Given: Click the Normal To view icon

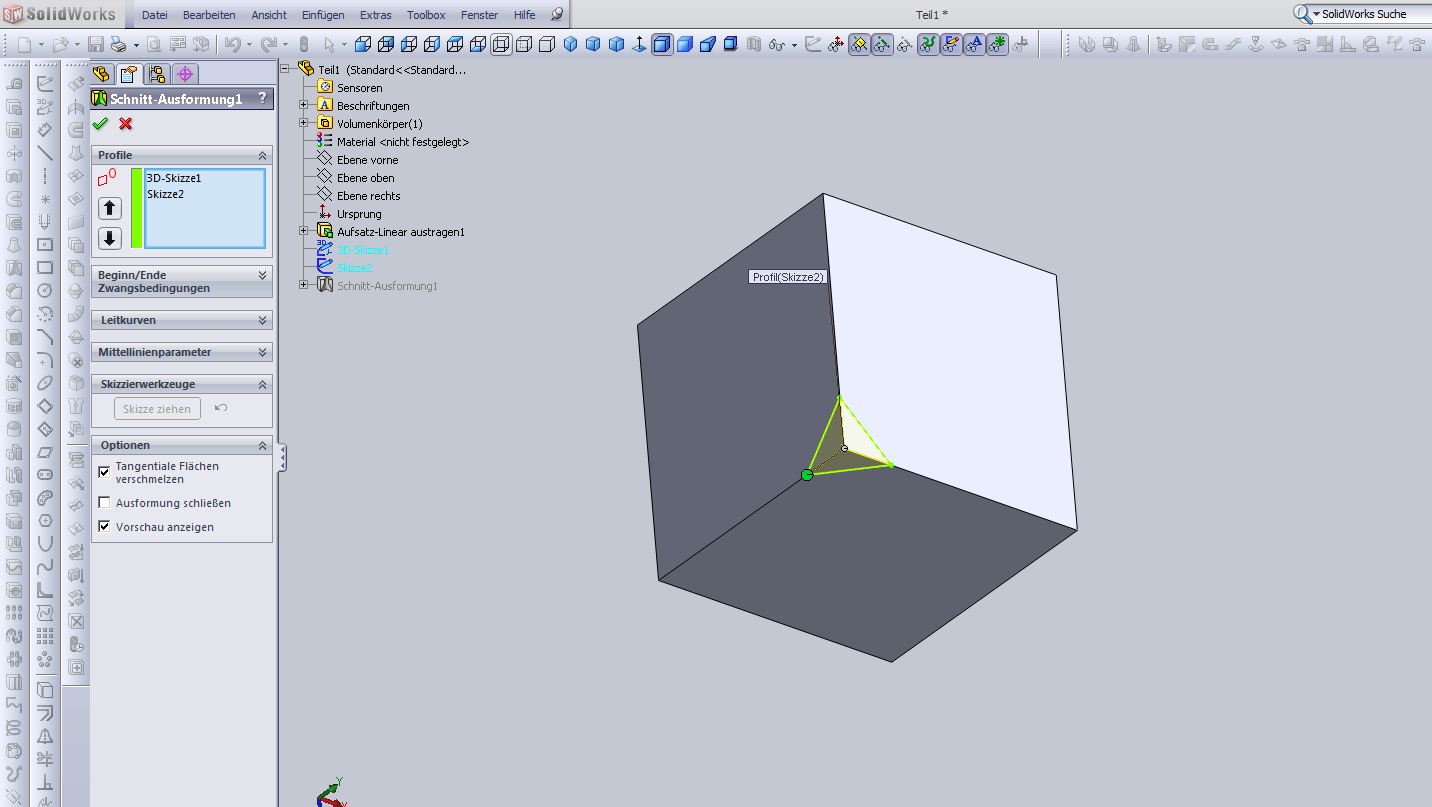Looking at the screenshot, I should pos(640,44).
